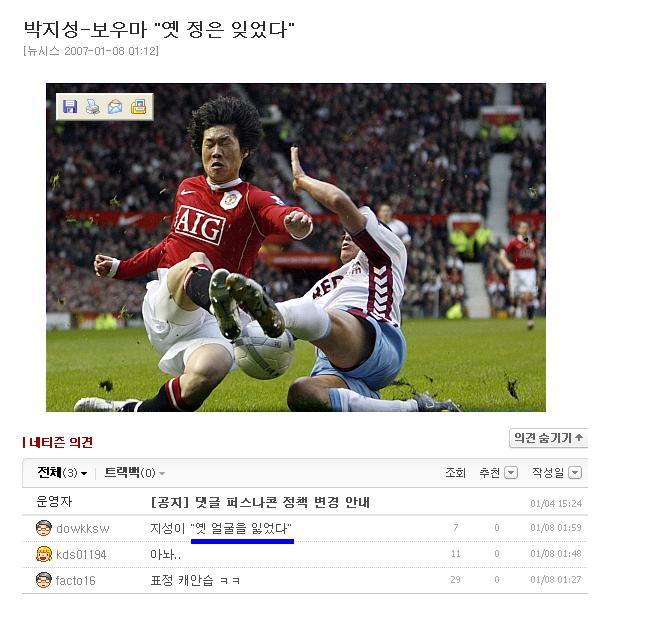Click username dowkksw
The image size is (654, 629).
[83, 528]
